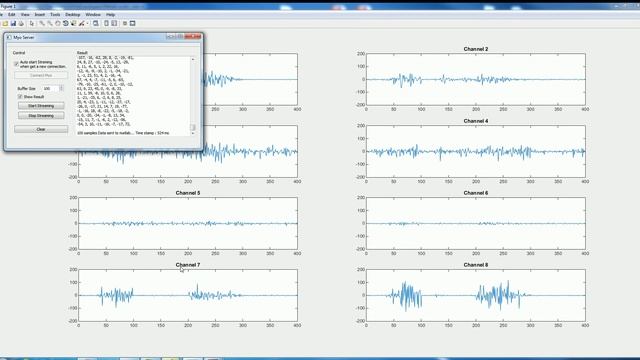Toggle Auto start Streaming checkbox
The image size is (640, 360).
(16, 64)
